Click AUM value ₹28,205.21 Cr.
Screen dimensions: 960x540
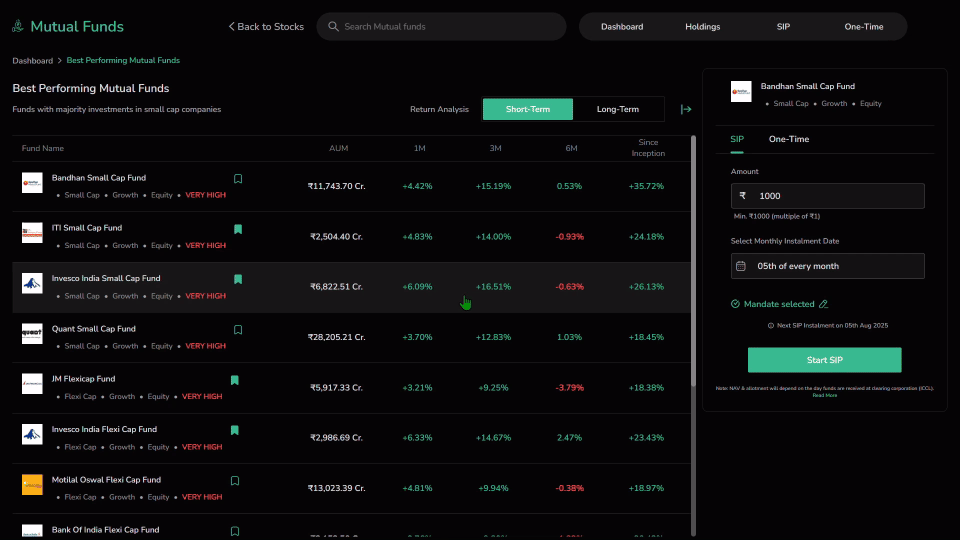pyautogui.click(x=337, y=337)
